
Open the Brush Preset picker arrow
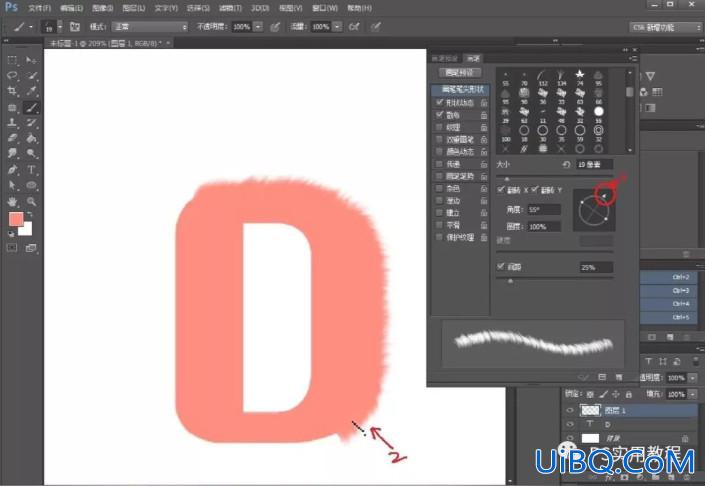(60, 27)
